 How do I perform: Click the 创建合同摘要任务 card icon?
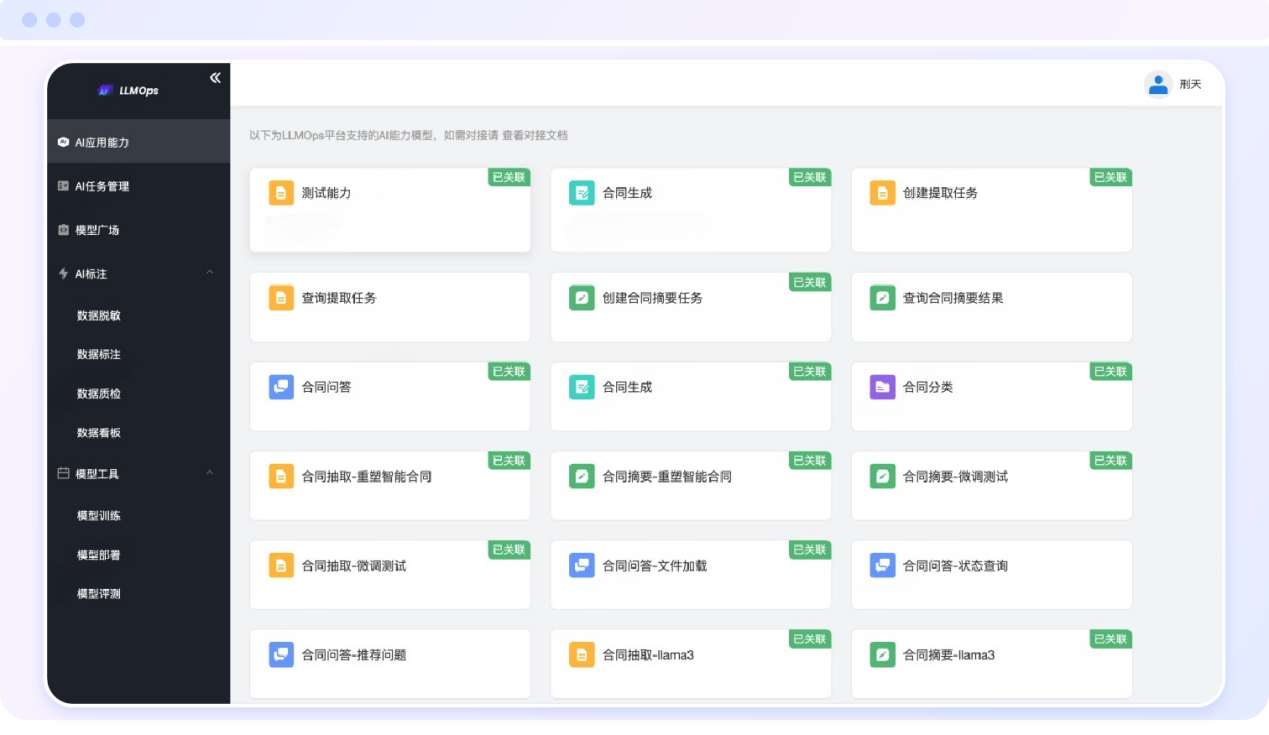coord(582,297)
